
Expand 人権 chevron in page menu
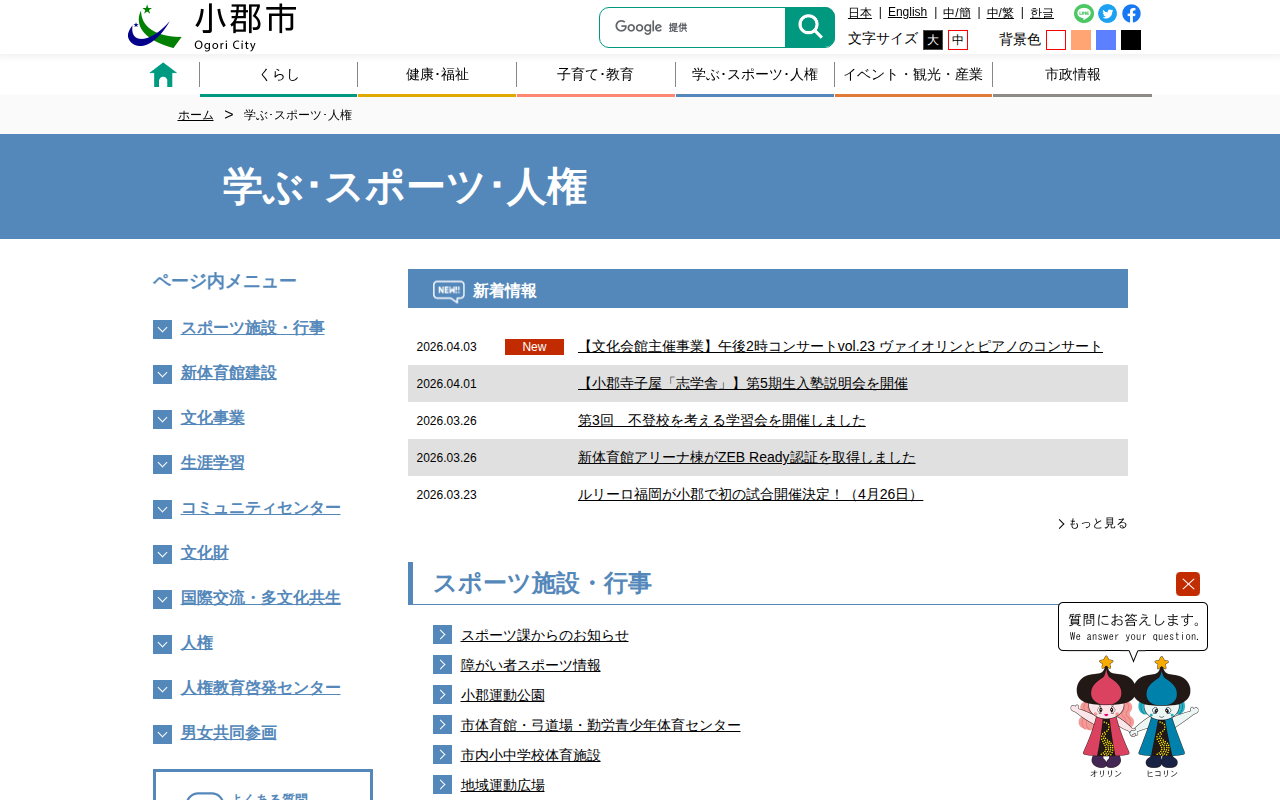[x=163, y=644]
